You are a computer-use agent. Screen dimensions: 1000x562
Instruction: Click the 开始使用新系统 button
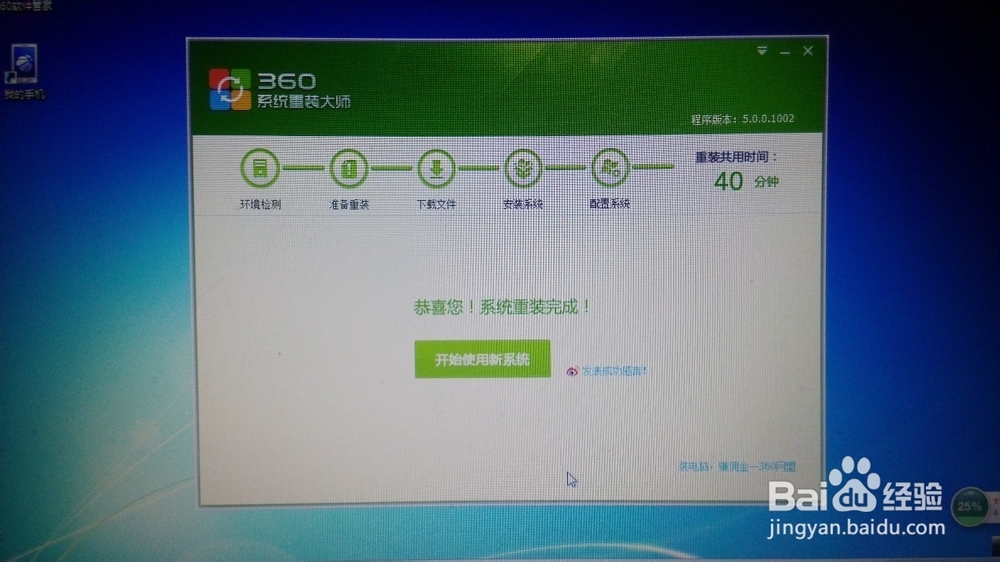(482, 359)
